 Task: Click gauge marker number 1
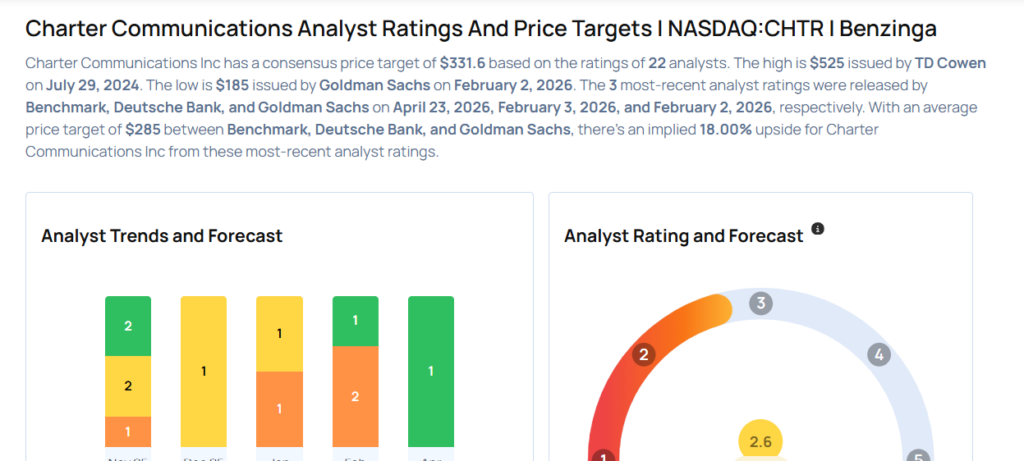tap(603, 456)
